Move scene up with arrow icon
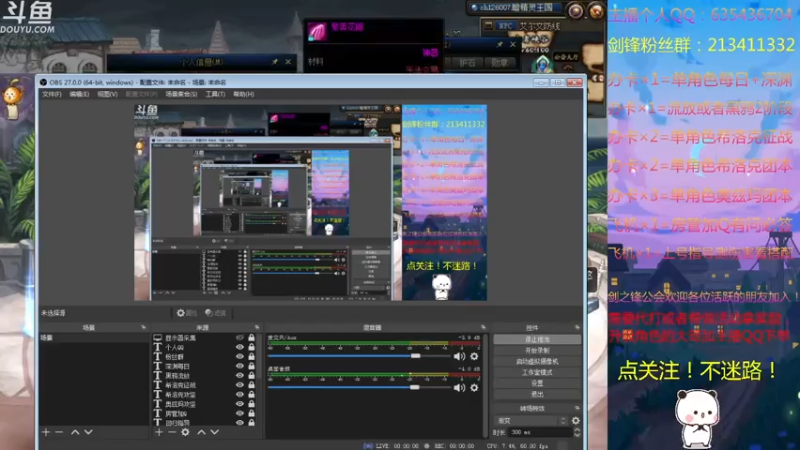 tap(75, 432)
